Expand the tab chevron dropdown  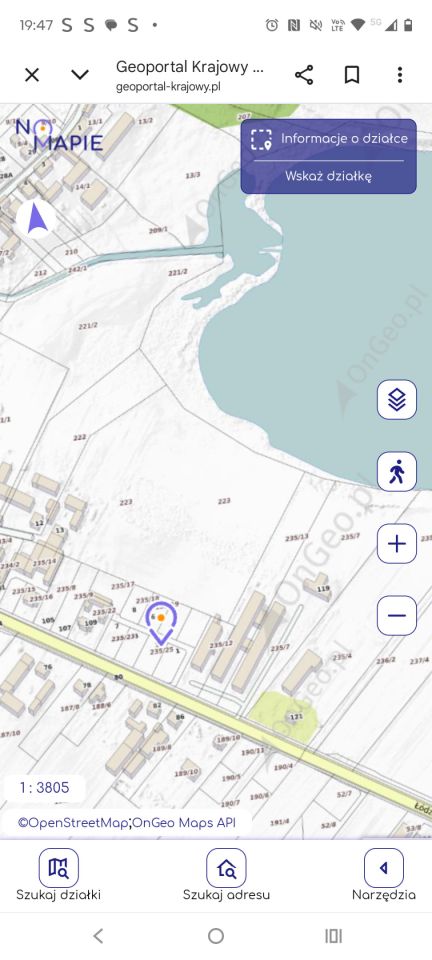click(80, 75)
